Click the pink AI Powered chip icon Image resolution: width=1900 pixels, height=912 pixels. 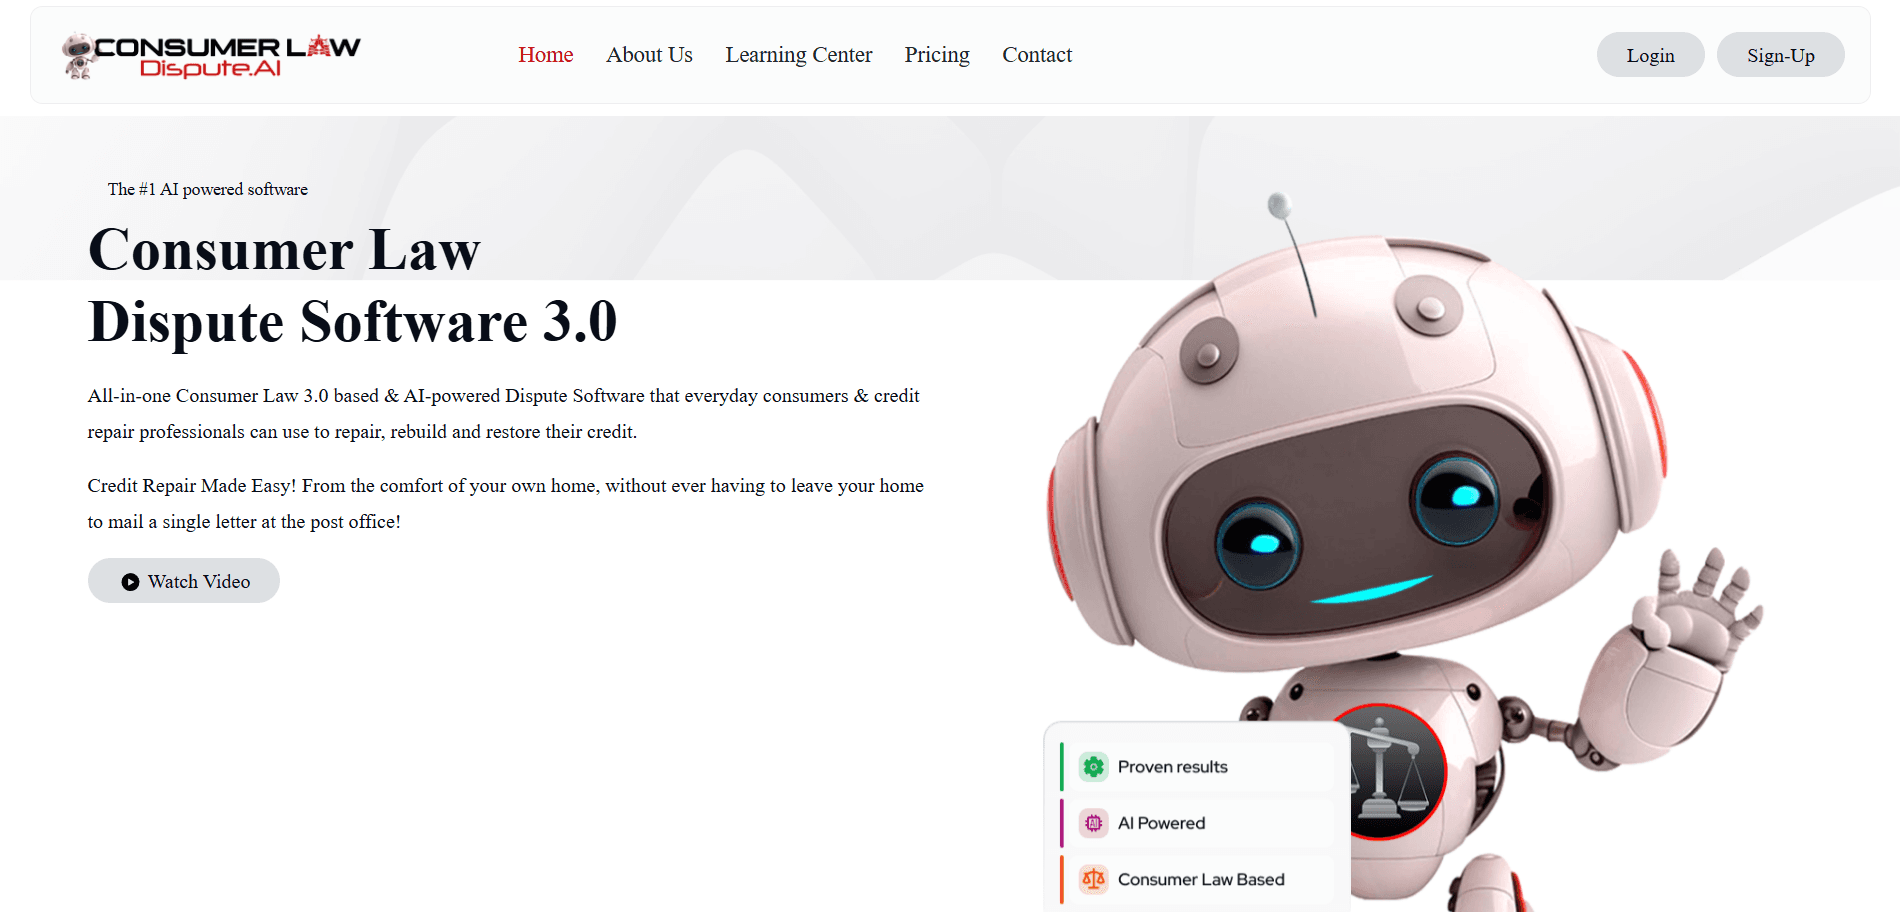pyautogui.click(x=1093, y=823)
